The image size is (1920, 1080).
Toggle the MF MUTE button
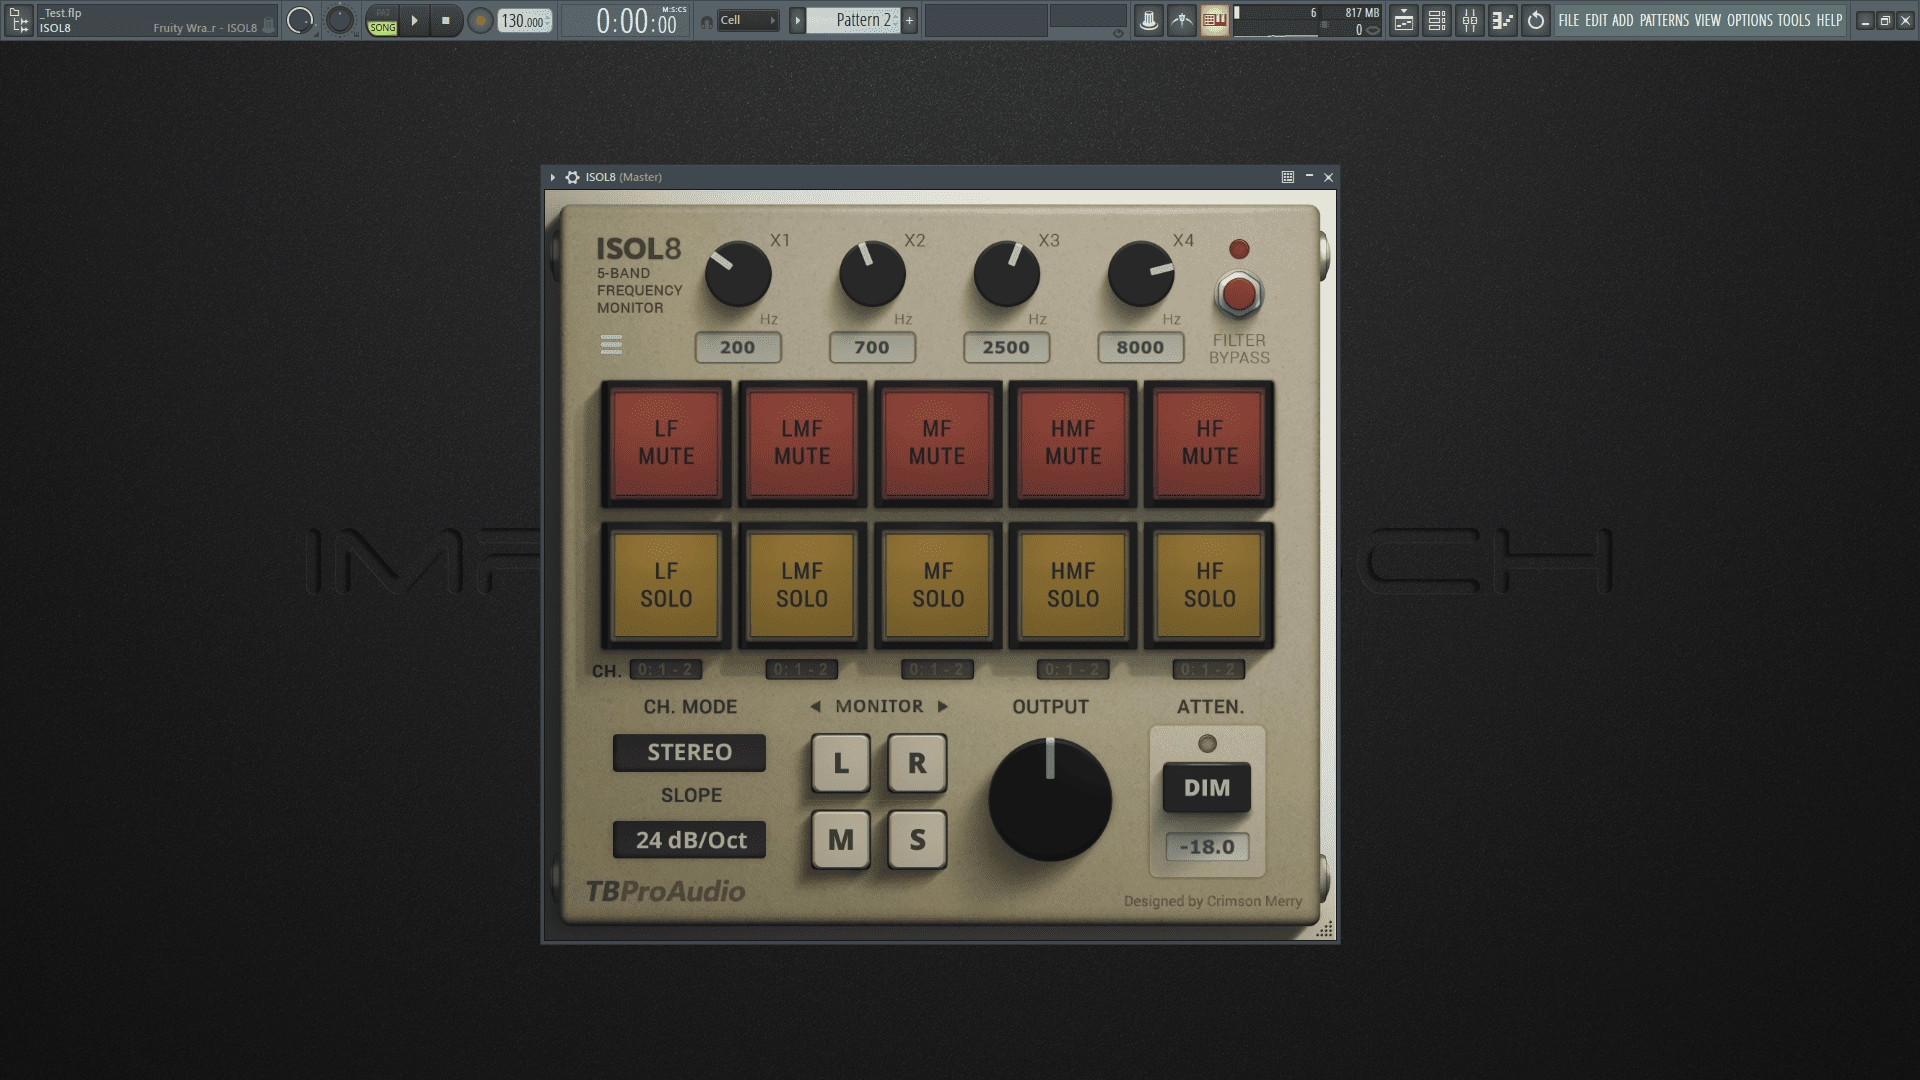click(937, 443)
